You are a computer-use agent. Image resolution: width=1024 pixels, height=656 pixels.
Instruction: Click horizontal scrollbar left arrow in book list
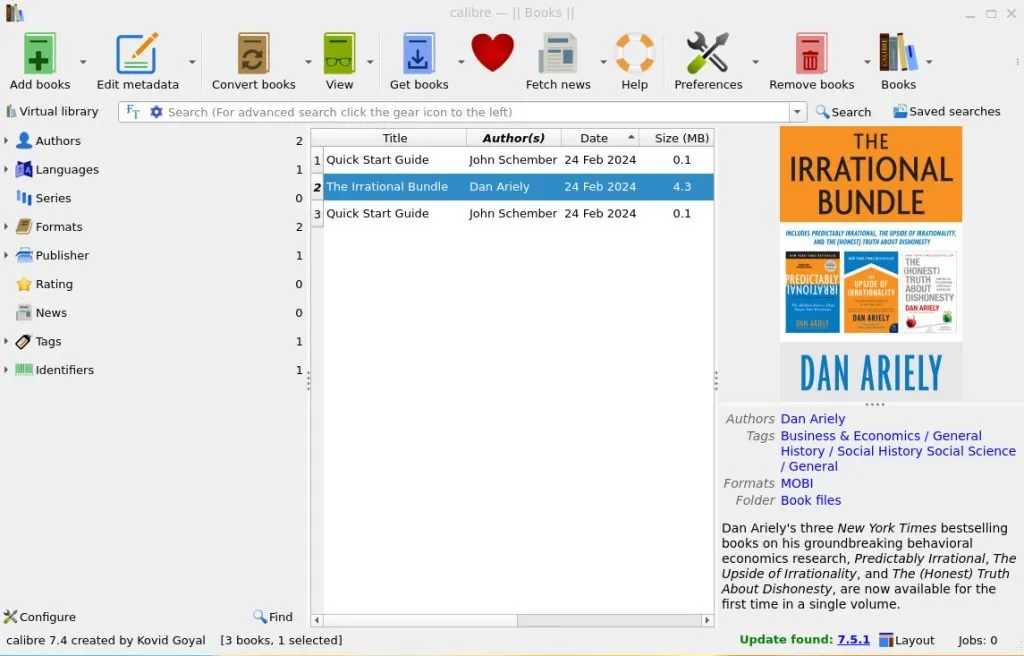317,620
